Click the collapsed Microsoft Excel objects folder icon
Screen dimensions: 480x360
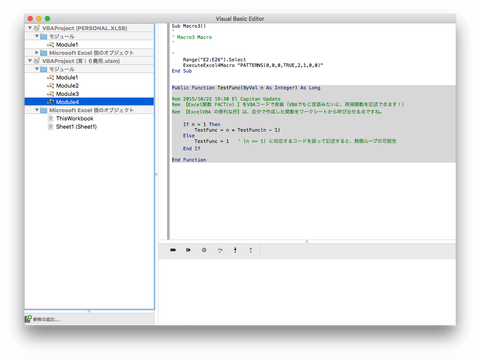pos(44,53)
